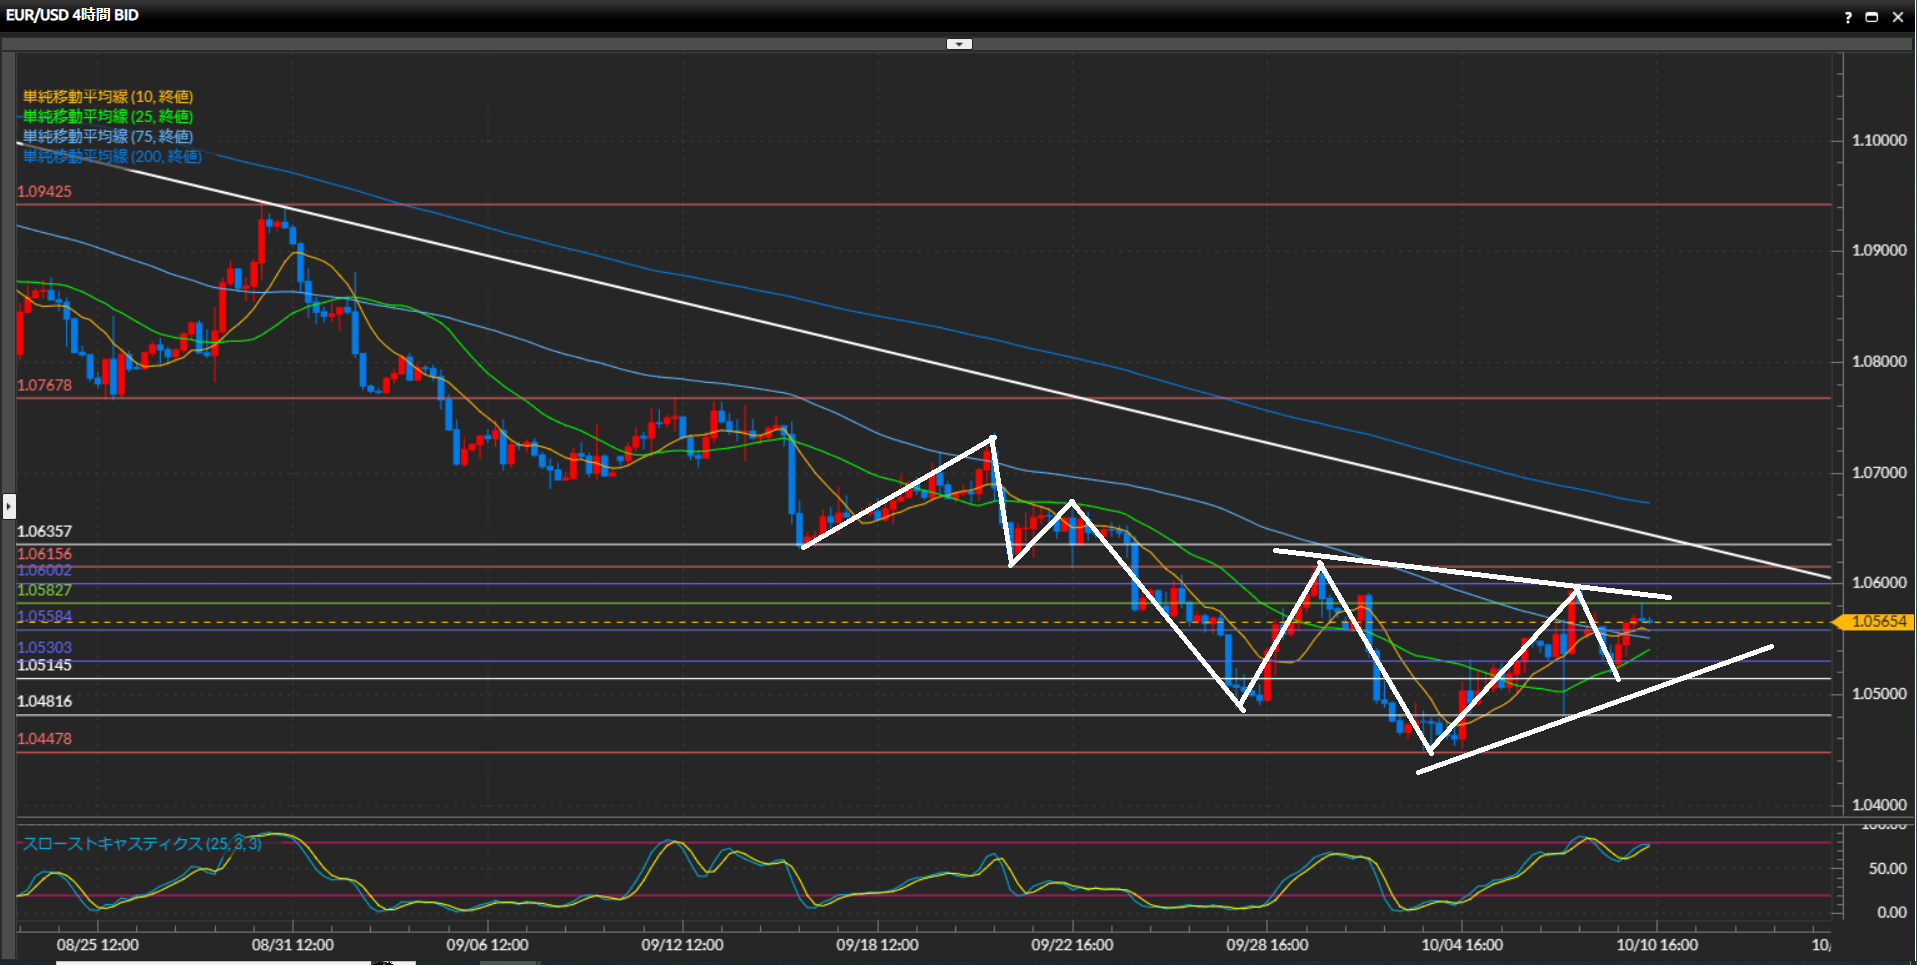Close the EUR/USD chart window

click(1897, 17)
